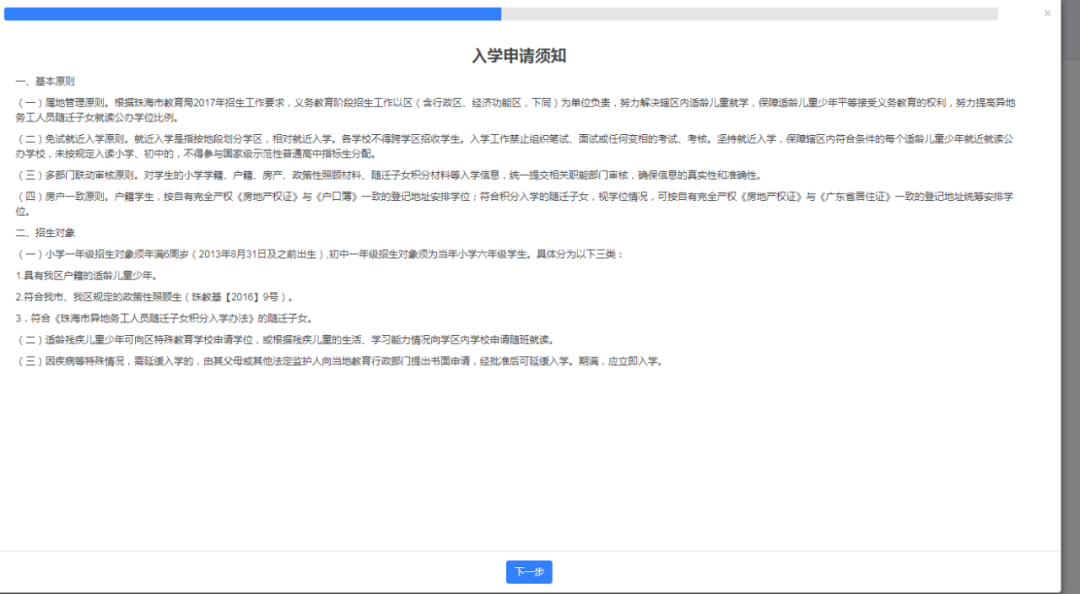Select the 一、基本原则 section heading
Image resolution: width=1080 pixels, height=594 pixels.
(45, 81)
